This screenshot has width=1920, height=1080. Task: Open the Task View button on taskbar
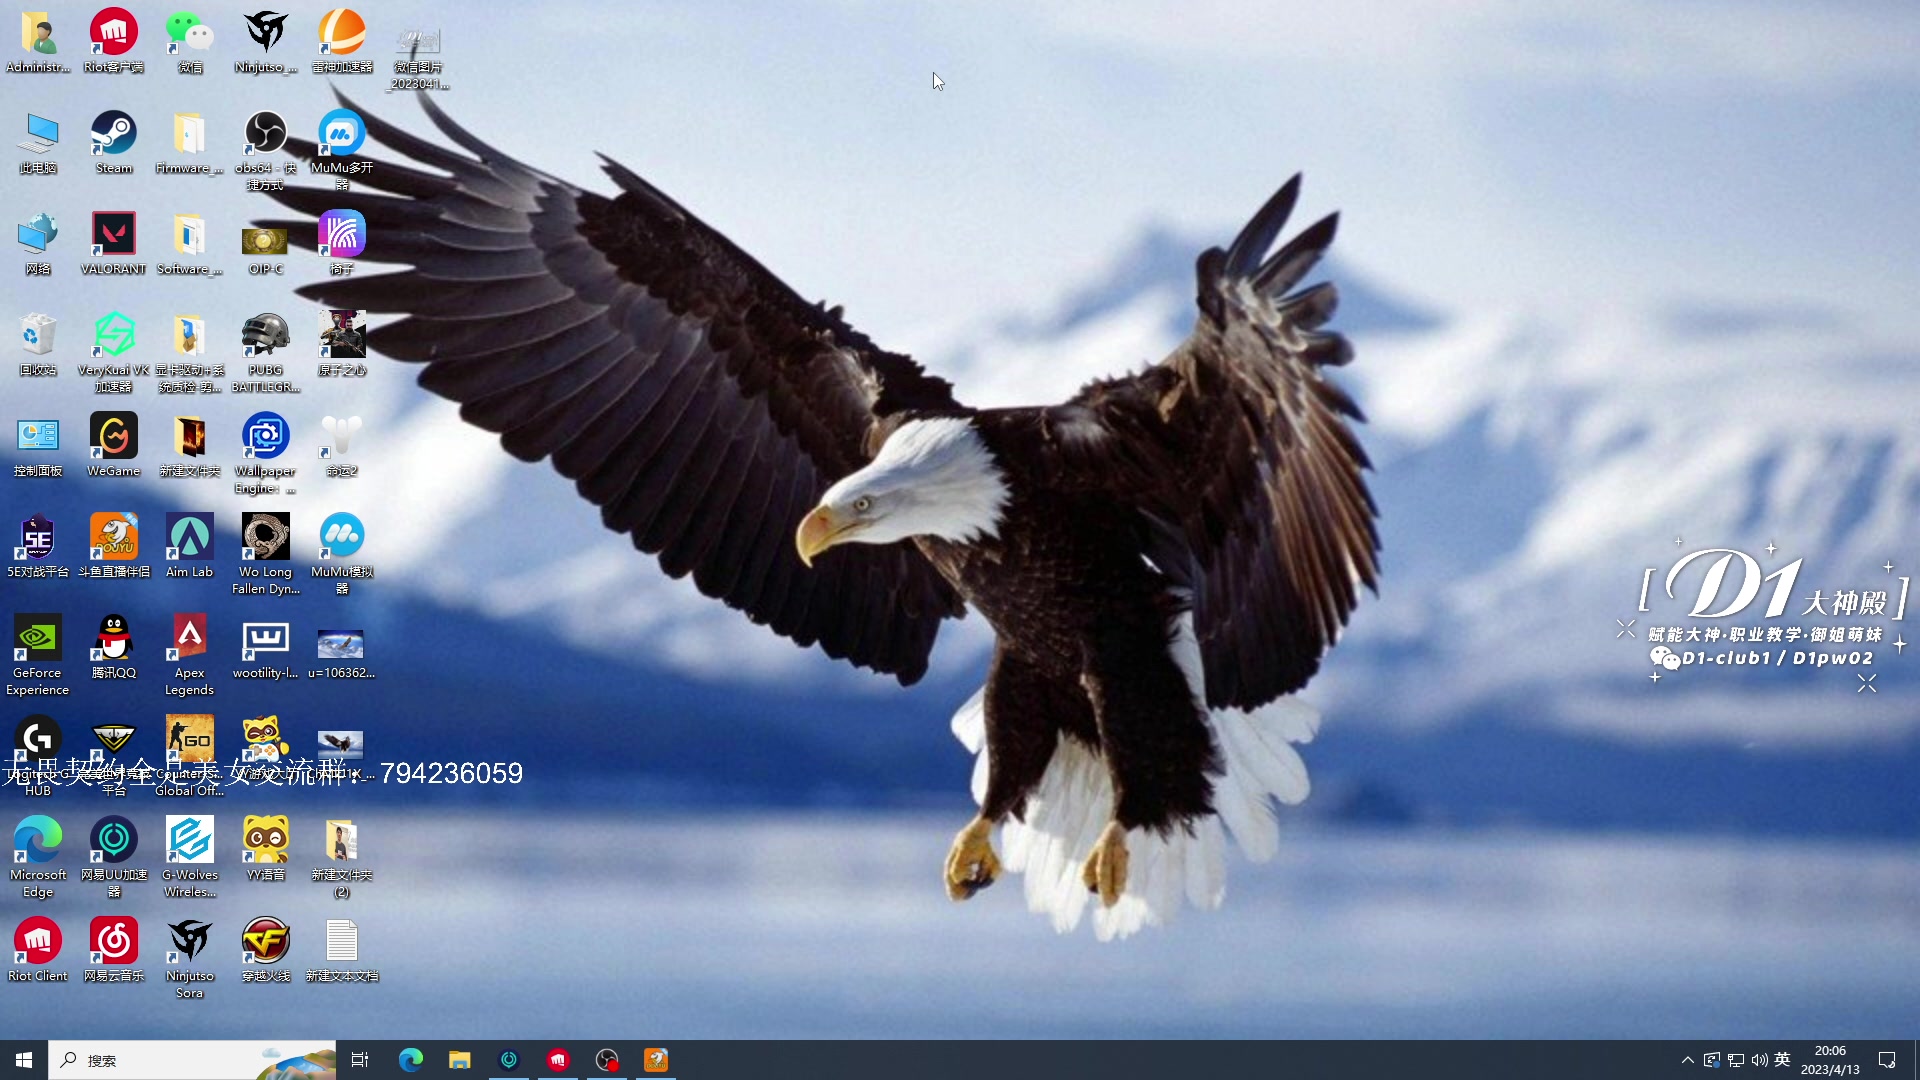(360, 1060)
